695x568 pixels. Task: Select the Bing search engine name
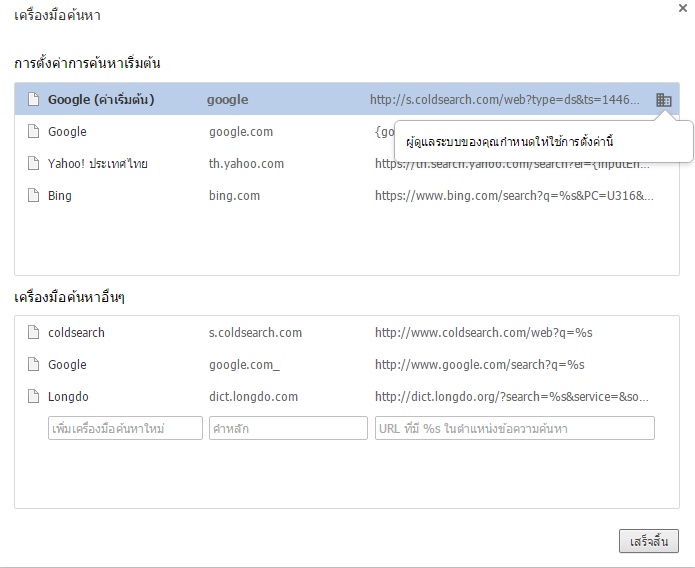point(60,196)
